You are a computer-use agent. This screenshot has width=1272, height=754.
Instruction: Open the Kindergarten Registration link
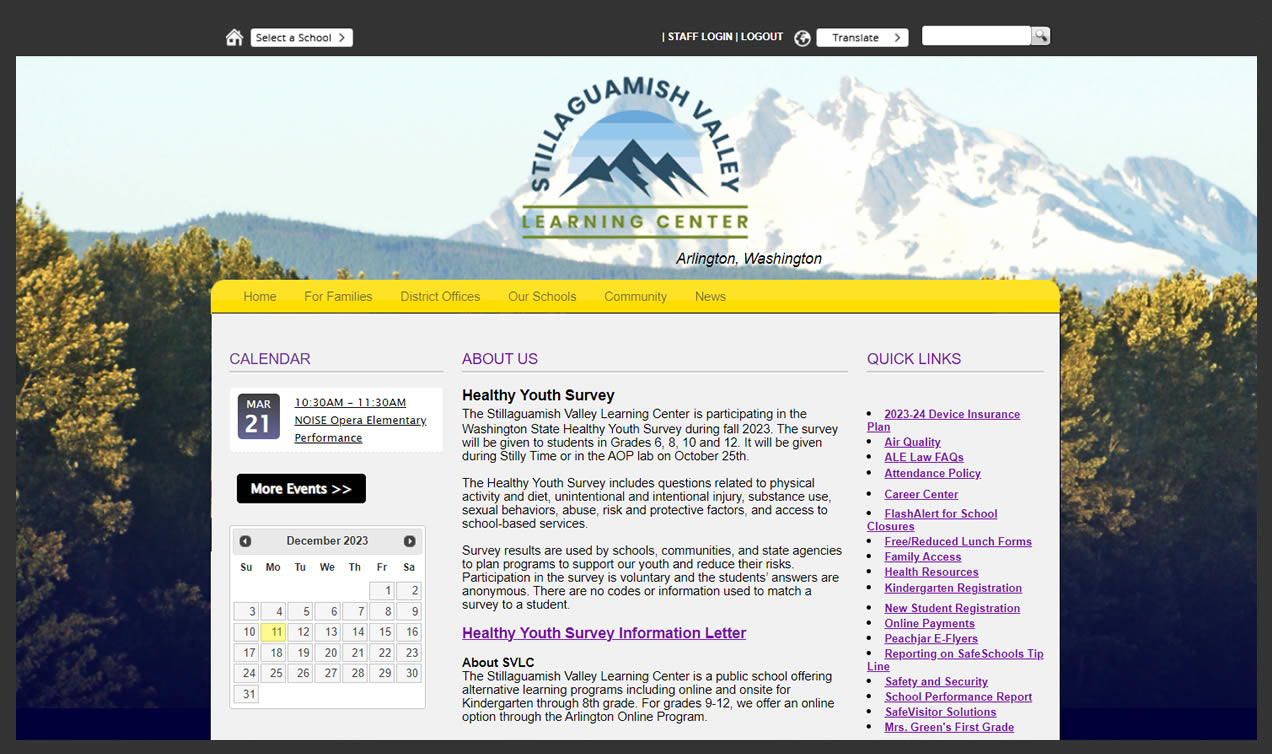tap(953, 588)
